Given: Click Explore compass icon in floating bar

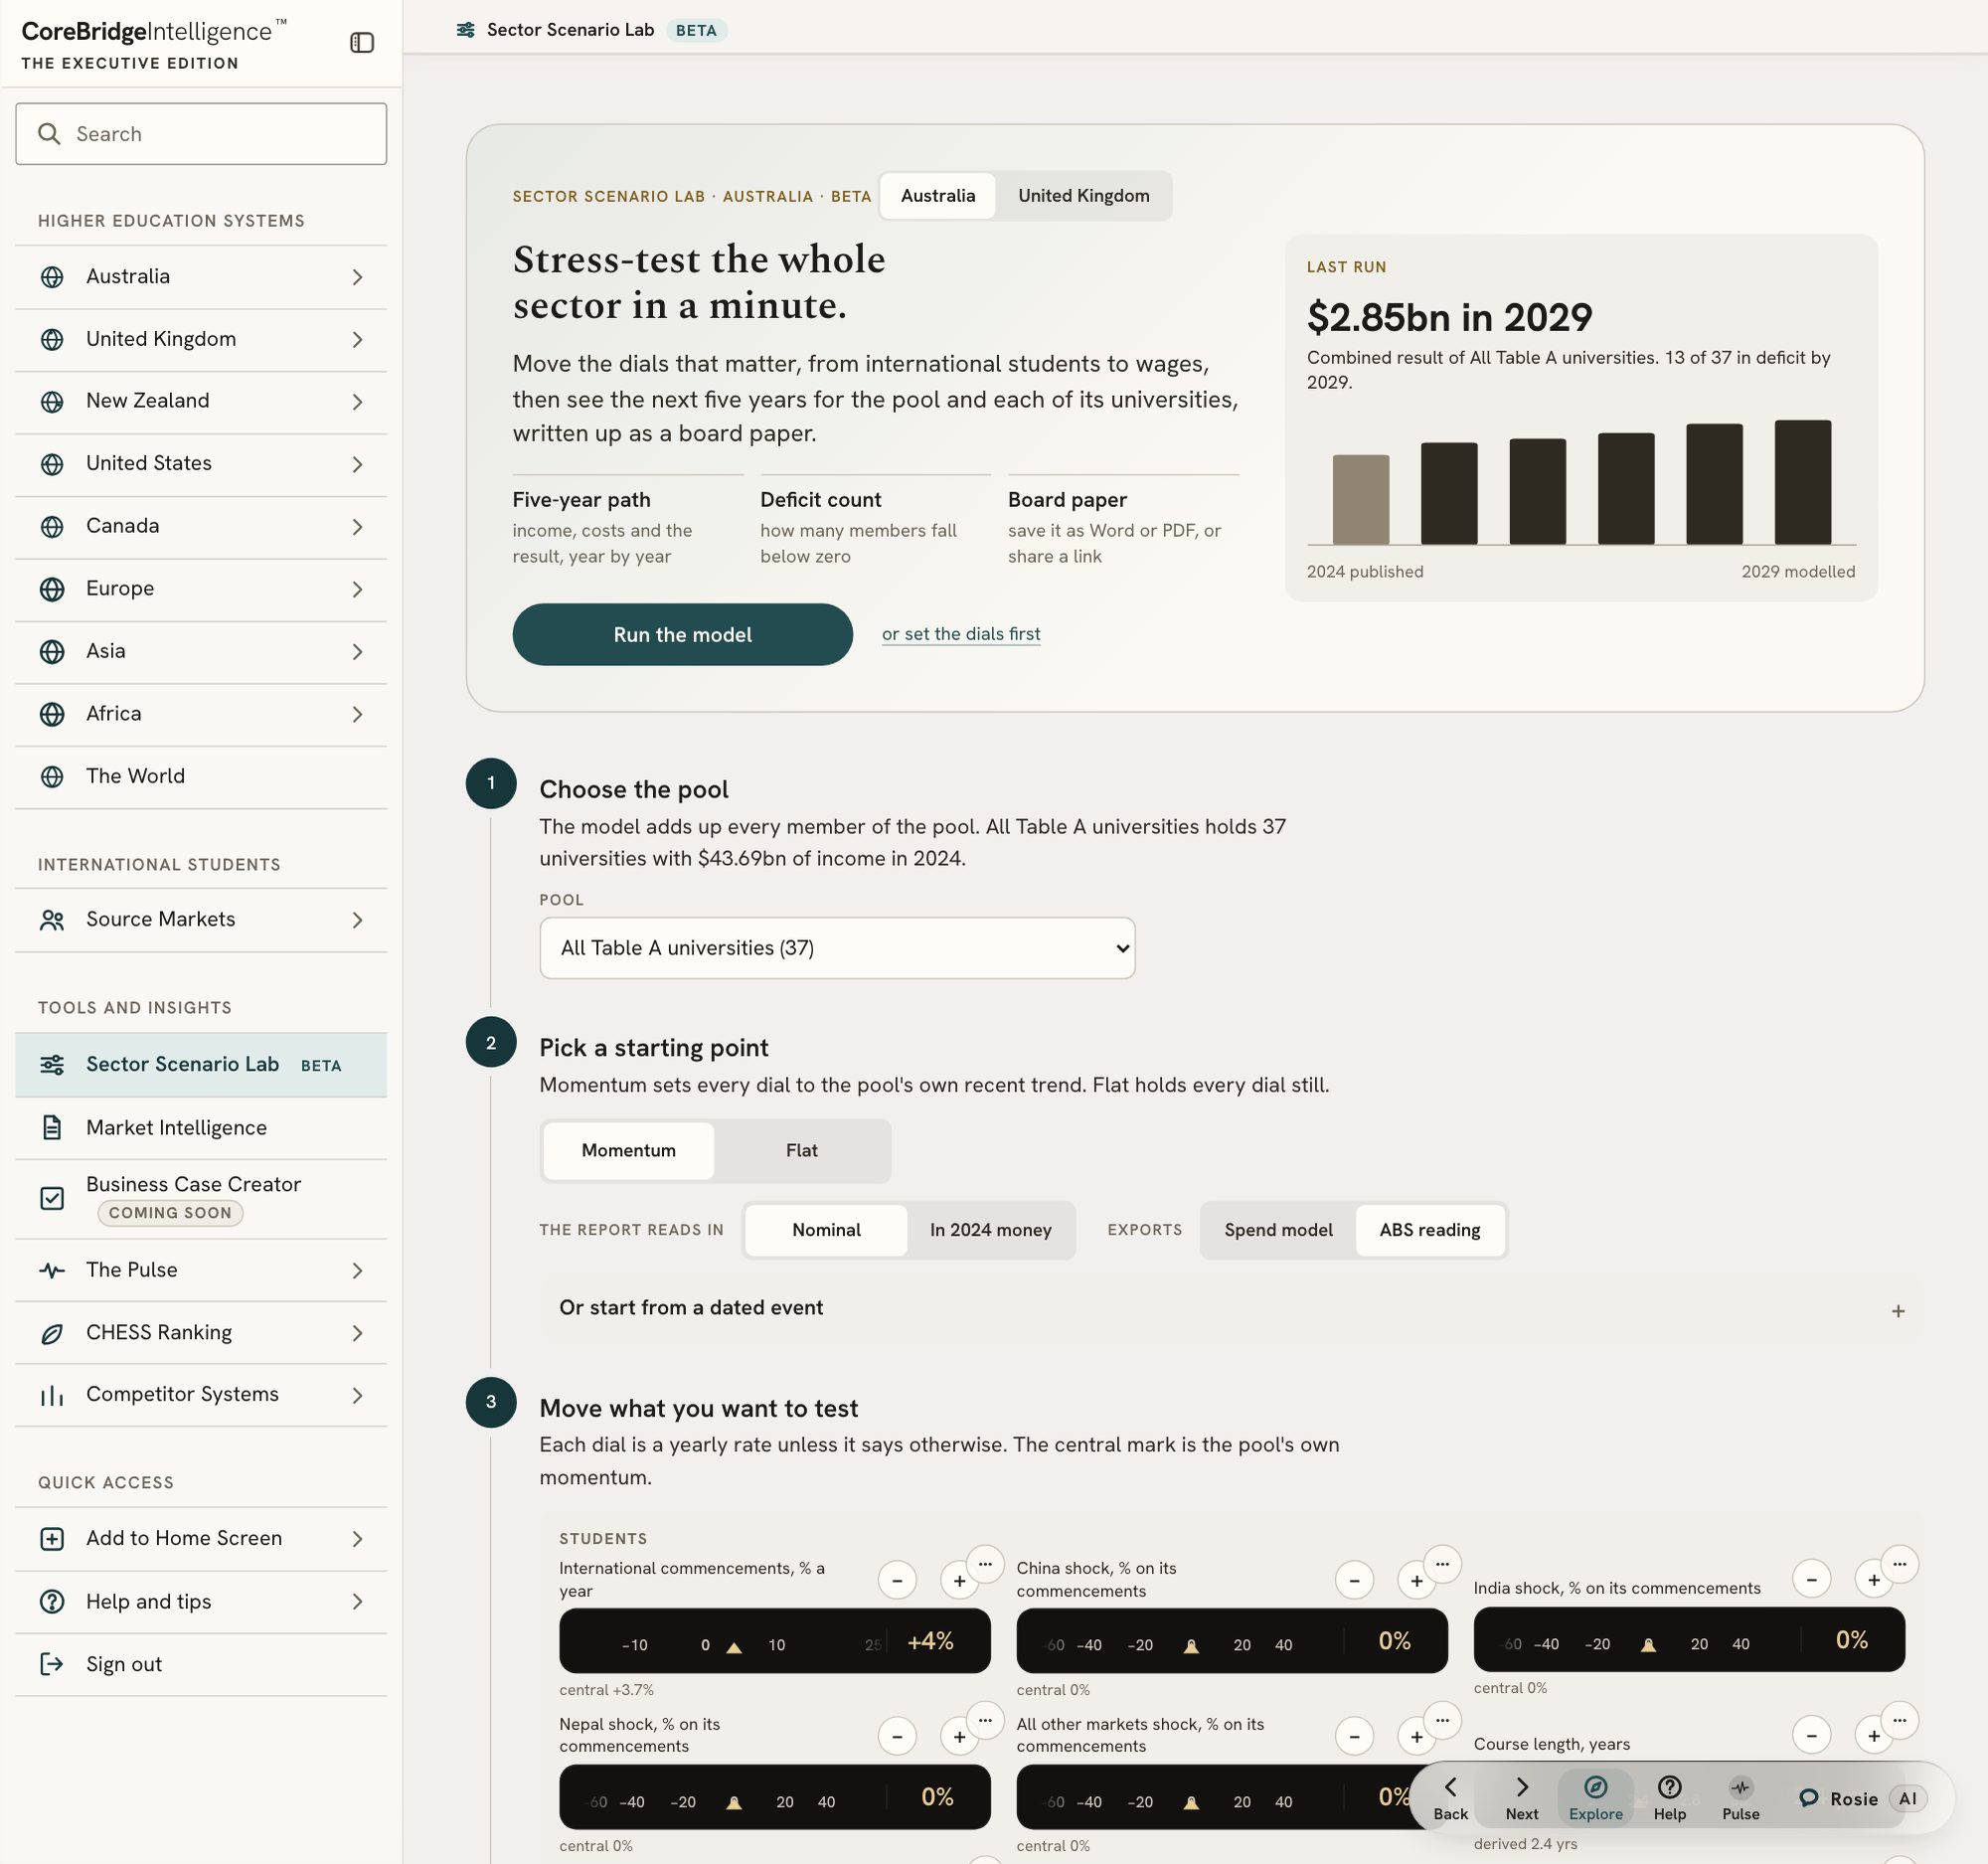Looking at the screenshot, I should (x=1596, y=1787).
